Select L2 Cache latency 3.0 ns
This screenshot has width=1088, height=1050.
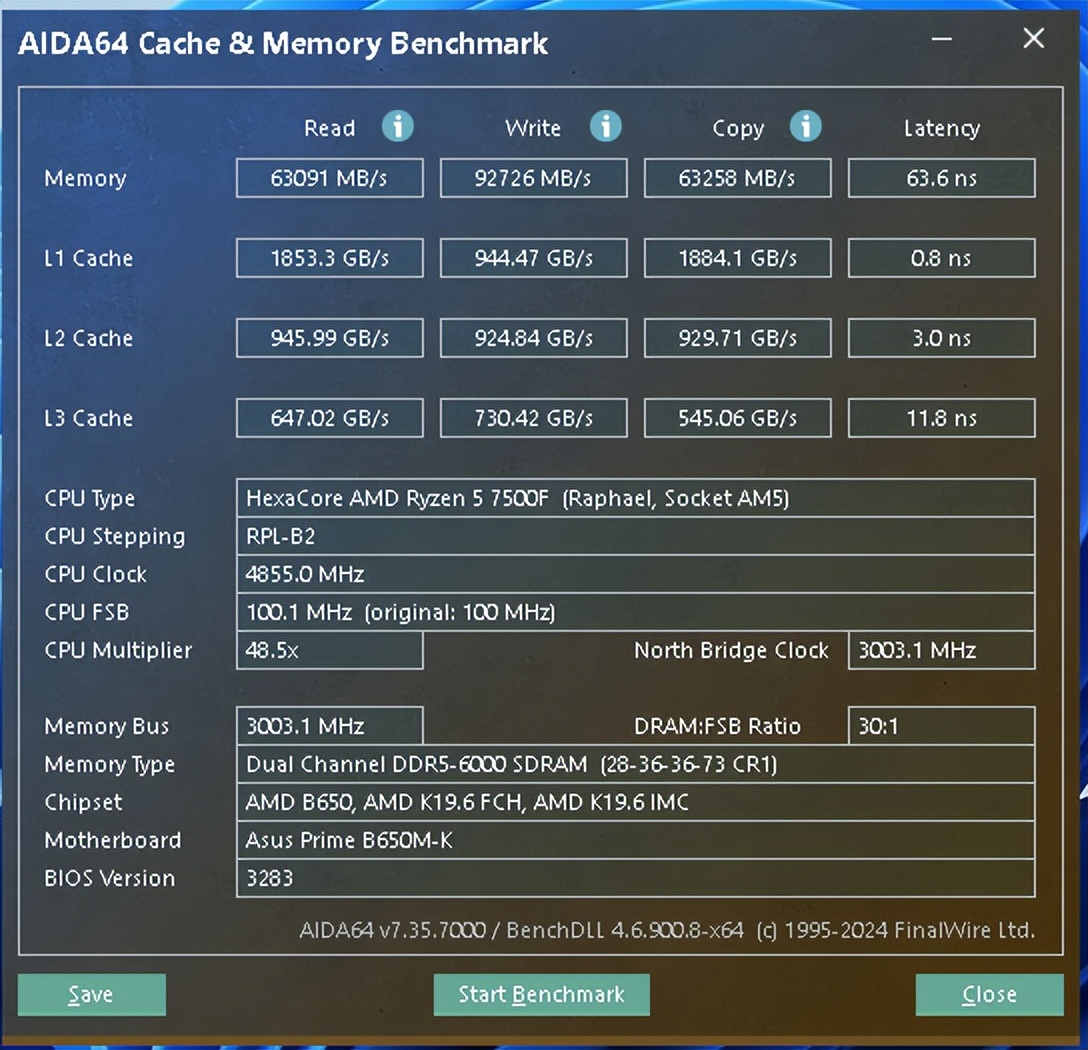pyautogui.click(x=942, y=338)
